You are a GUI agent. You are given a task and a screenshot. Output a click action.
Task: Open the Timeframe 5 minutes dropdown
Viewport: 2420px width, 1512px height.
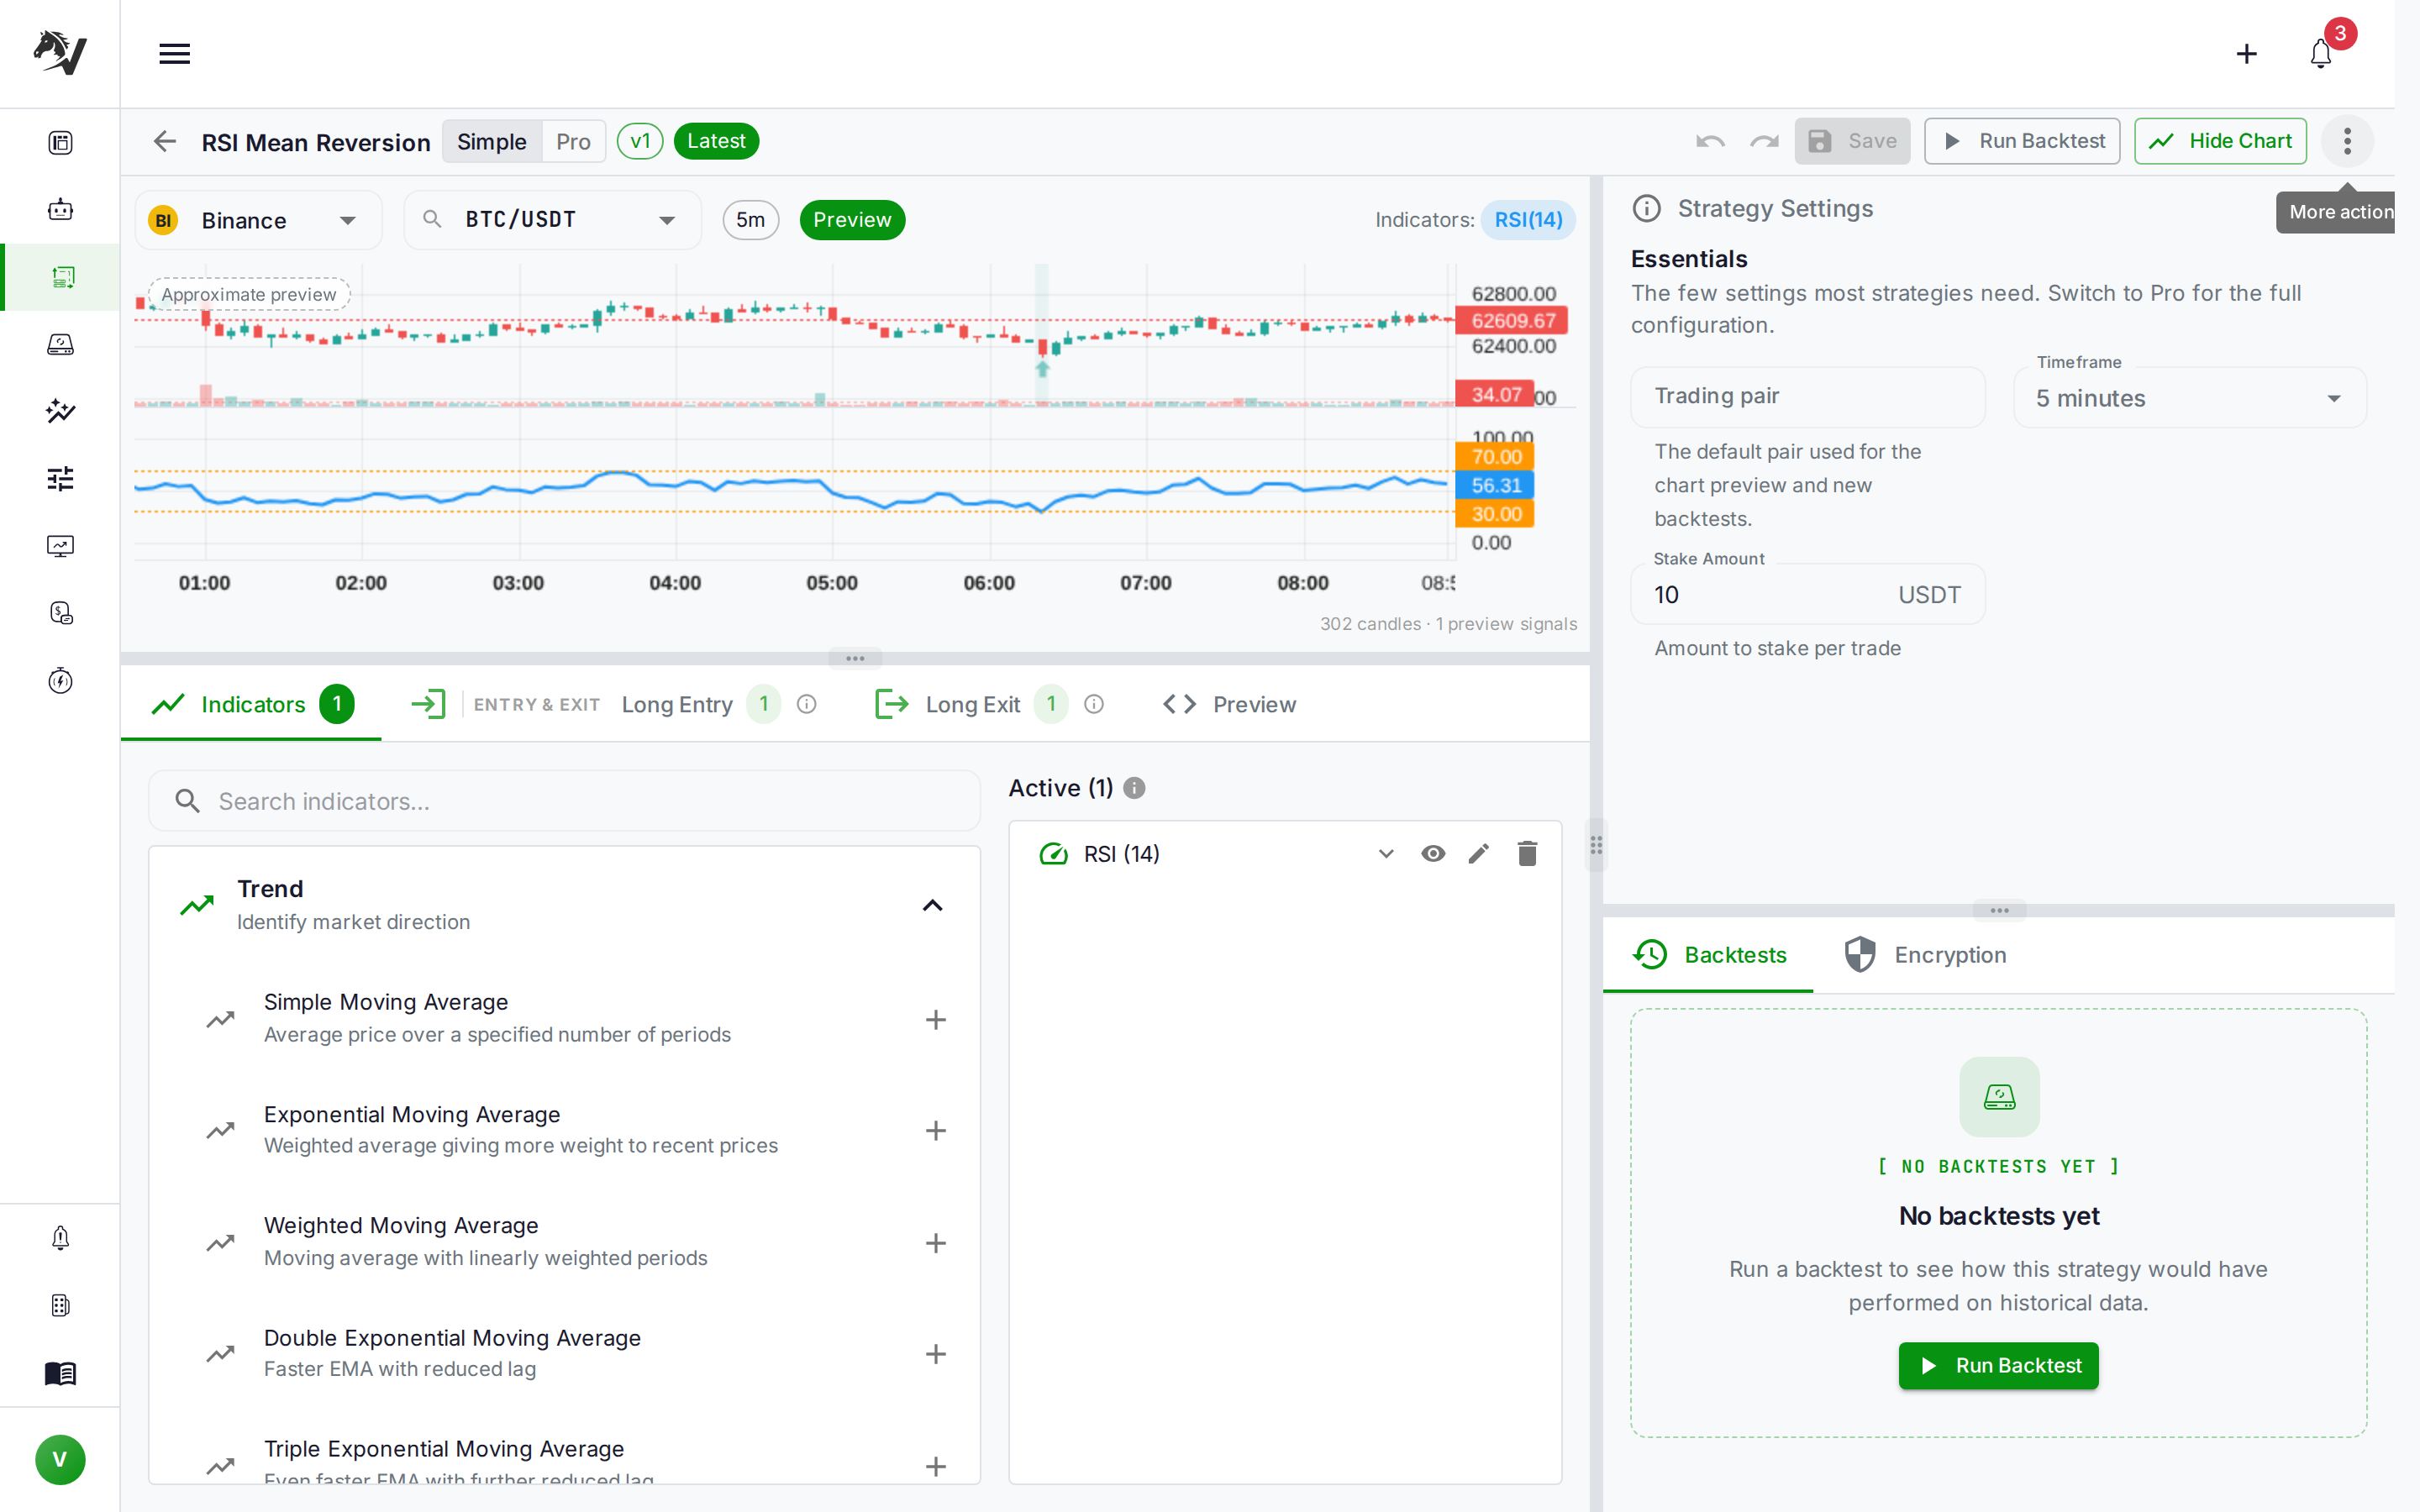[x=2188, y=398]
